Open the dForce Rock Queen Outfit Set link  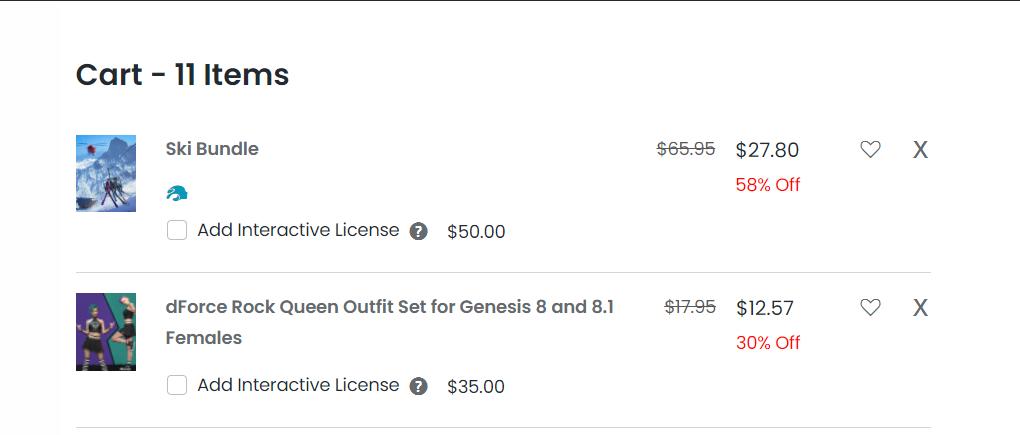389,307
